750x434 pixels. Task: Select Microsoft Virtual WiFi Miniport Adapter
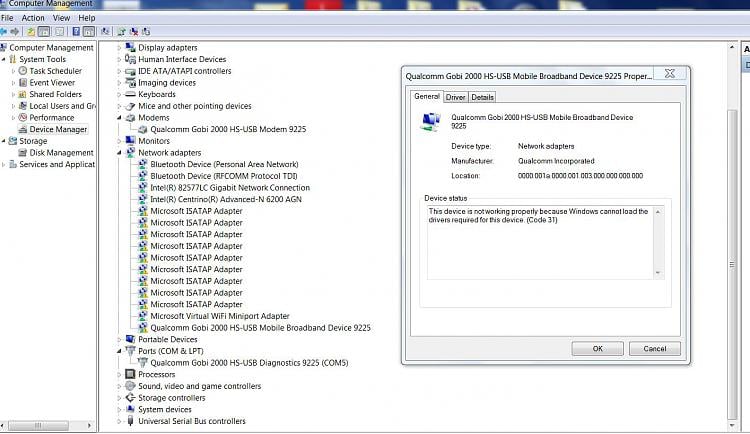[x=220, y=316]
